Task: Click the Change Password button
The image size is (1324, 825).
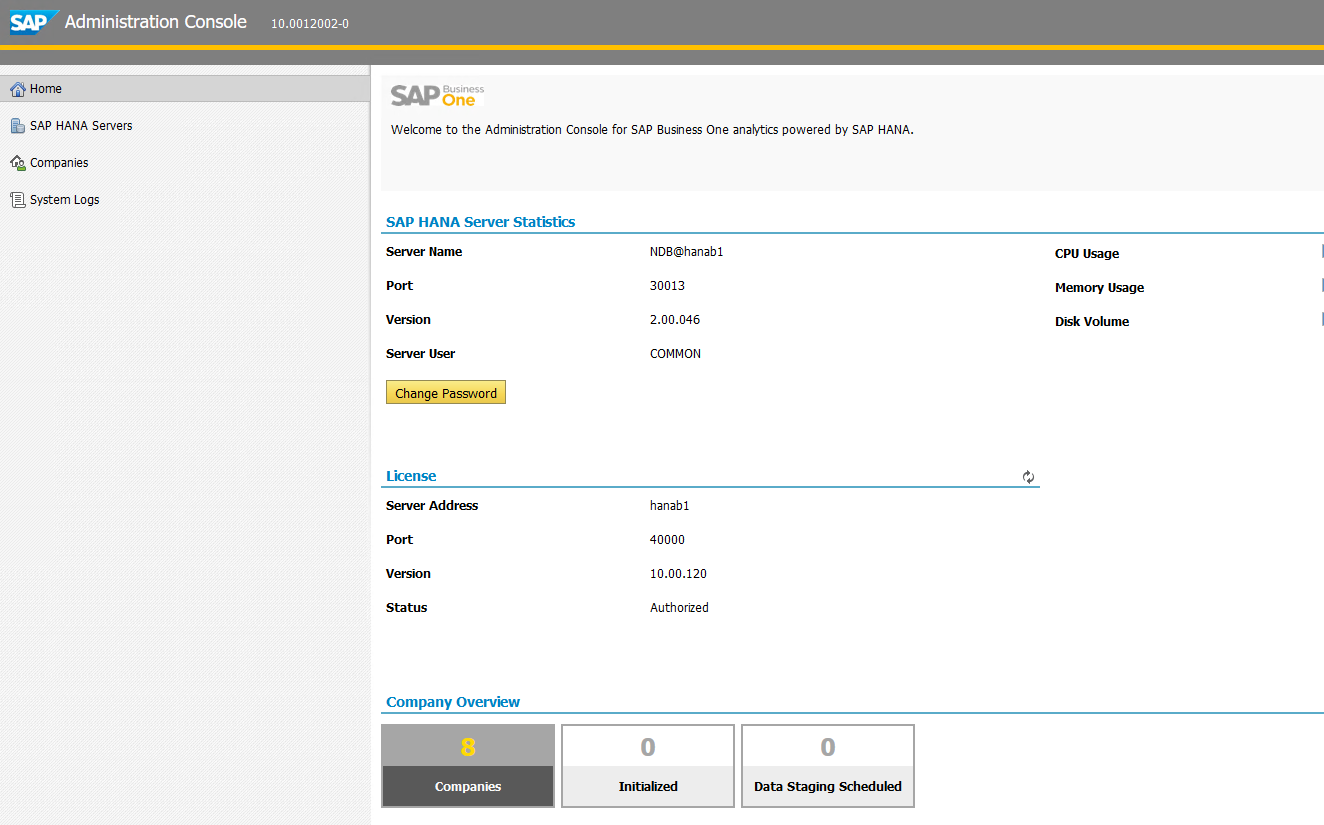Action: coord(446,393)
